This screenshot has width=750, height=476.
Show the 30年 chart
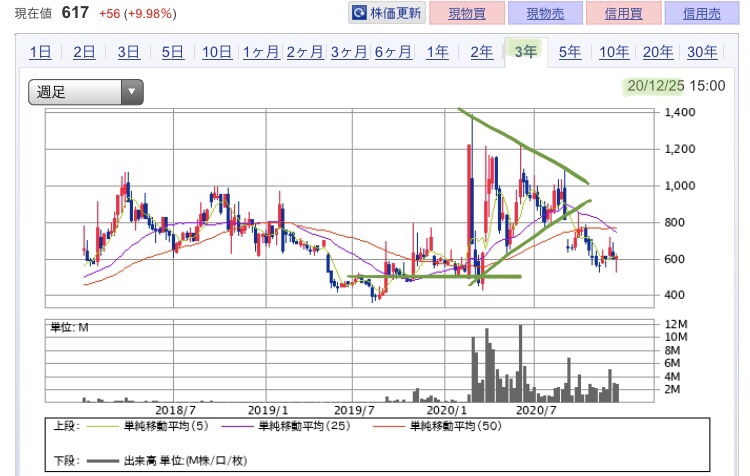point(702,52)
